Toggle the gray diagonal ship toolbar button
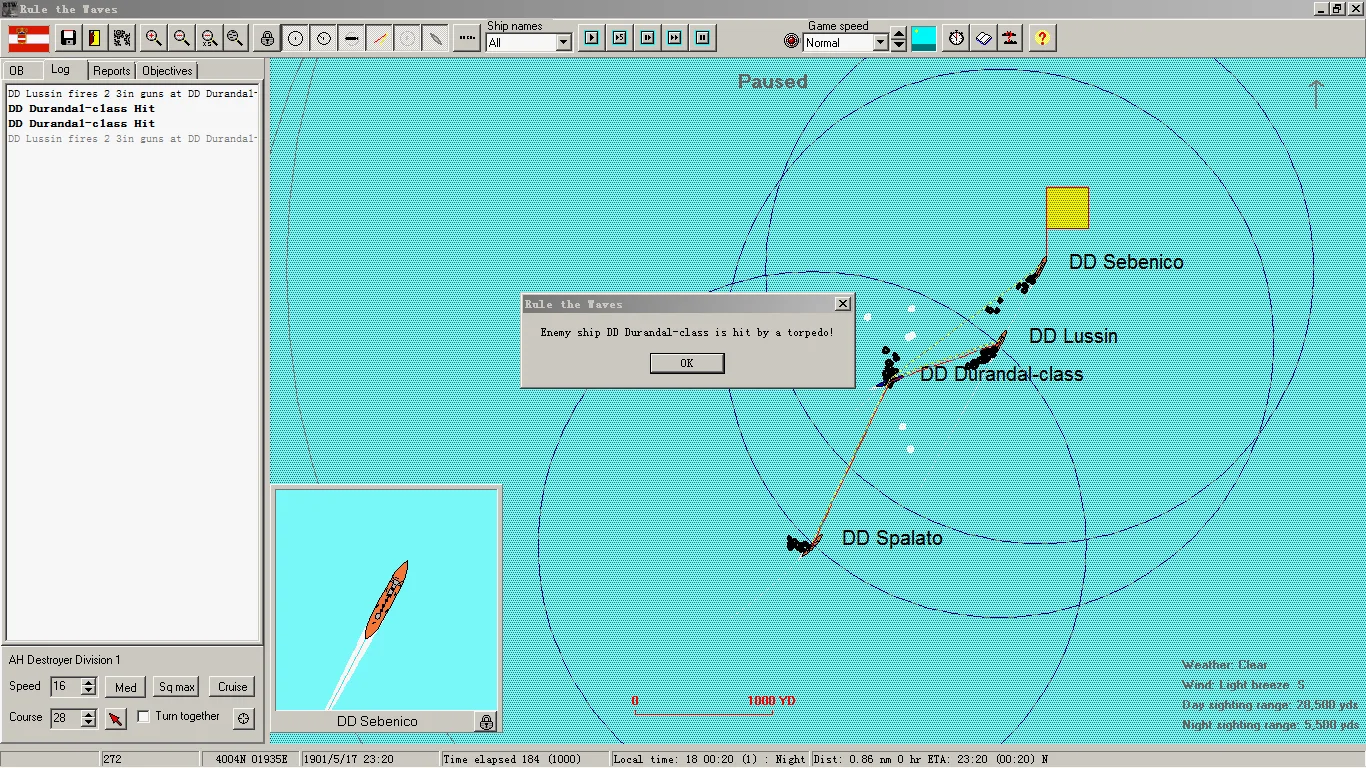This screenshot has height=768, width=1366. point(435,38)
